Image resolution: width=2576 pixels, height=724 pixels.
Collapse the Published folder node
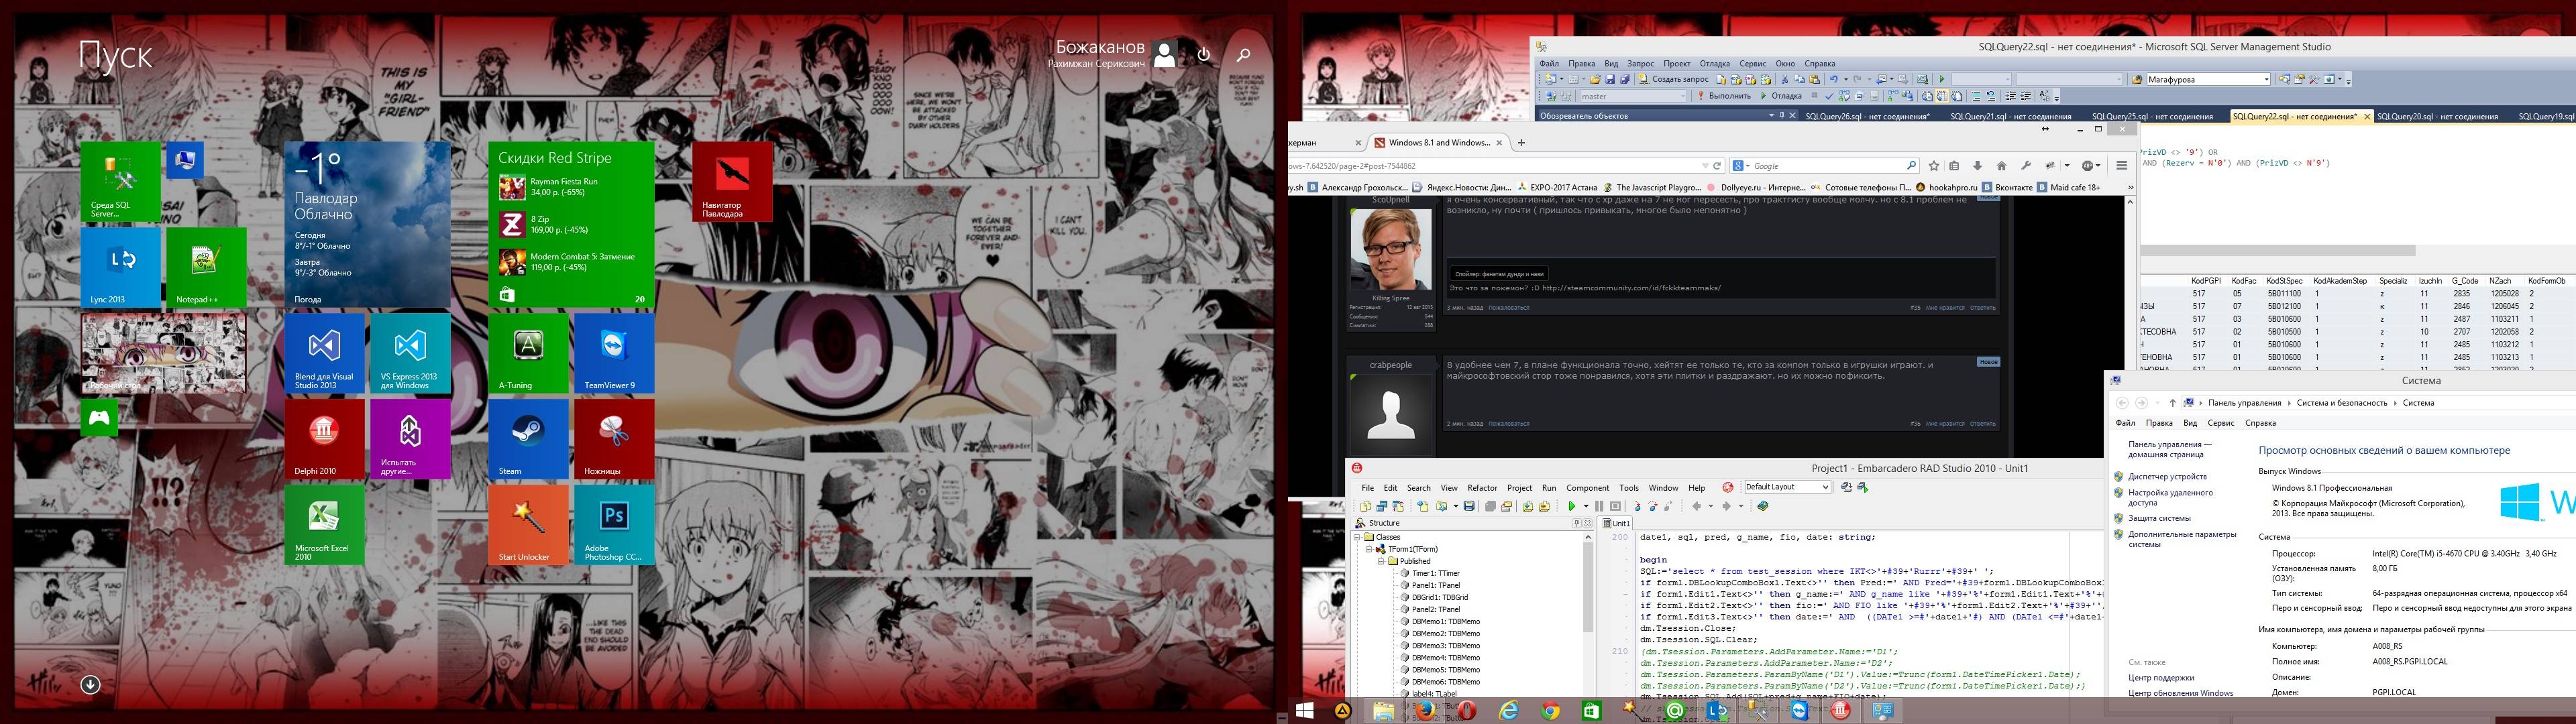1382,561
